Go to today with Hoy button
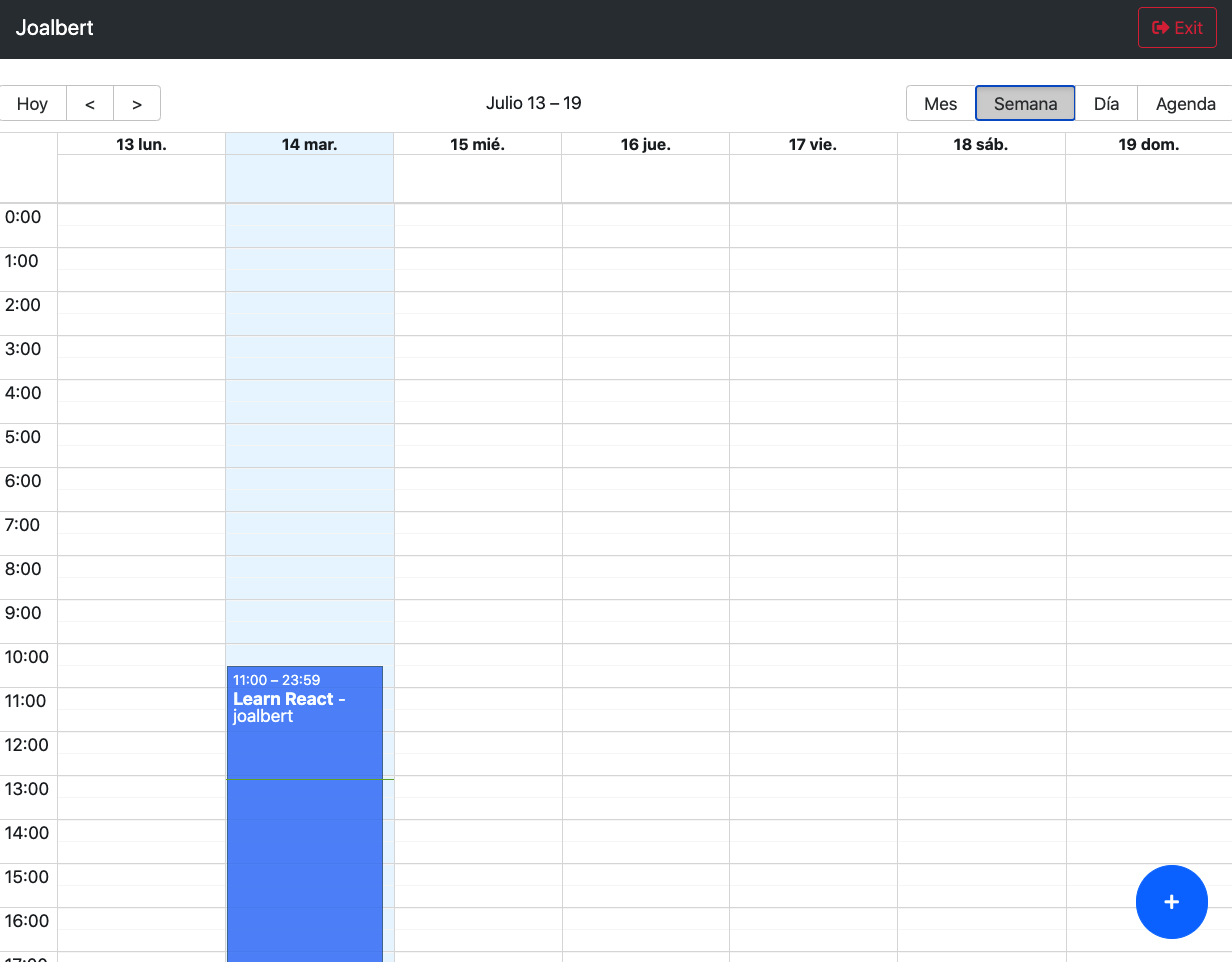 (33, 103)
